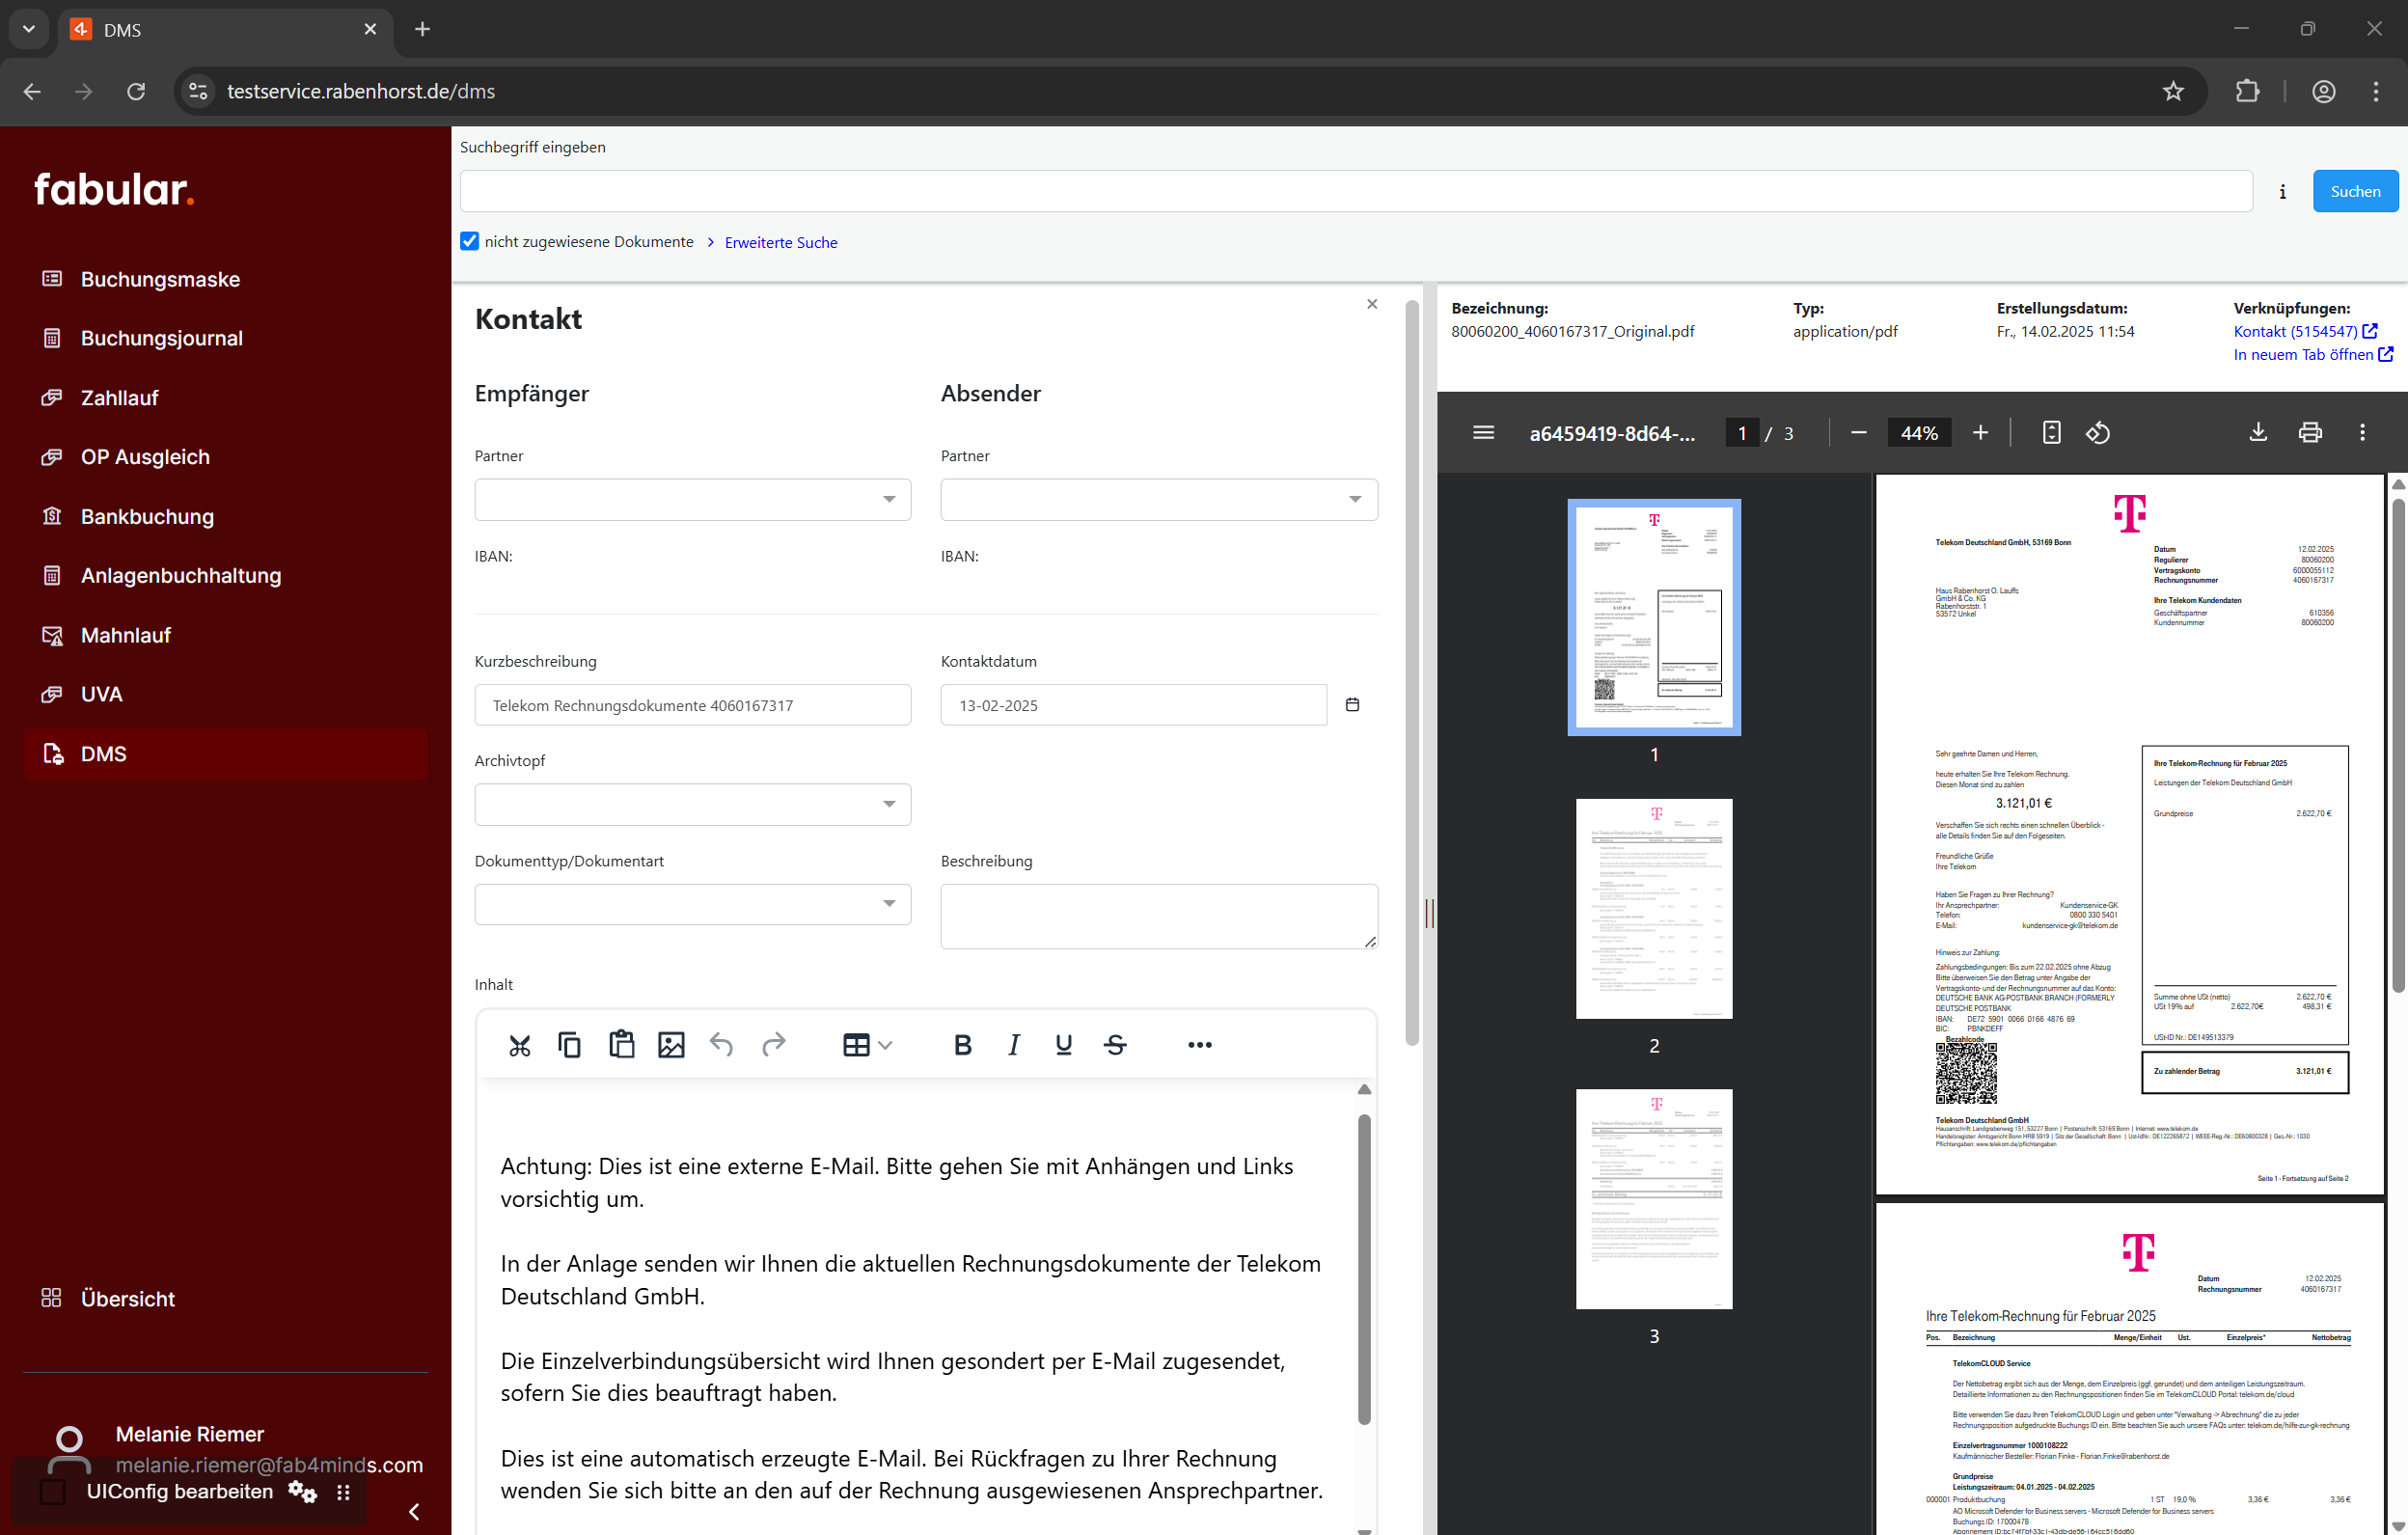Uncheck nicht zugewiesene Dokumente checkbox

coord(470,241)
